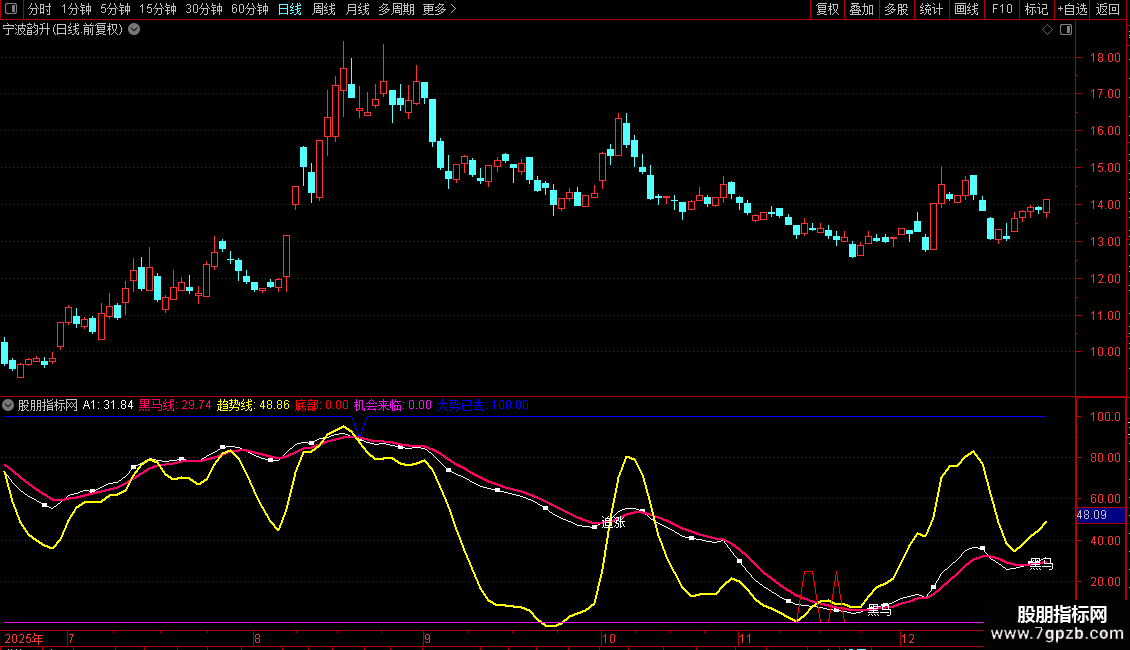Expand the 股朋指标网 indicator dropdown arrow

coord(9,405)
